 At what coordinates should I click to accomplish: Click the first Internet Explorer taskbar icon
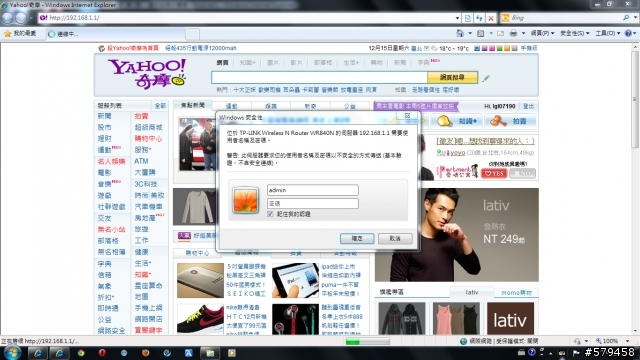pyautogui.click(x=38, y=353)
